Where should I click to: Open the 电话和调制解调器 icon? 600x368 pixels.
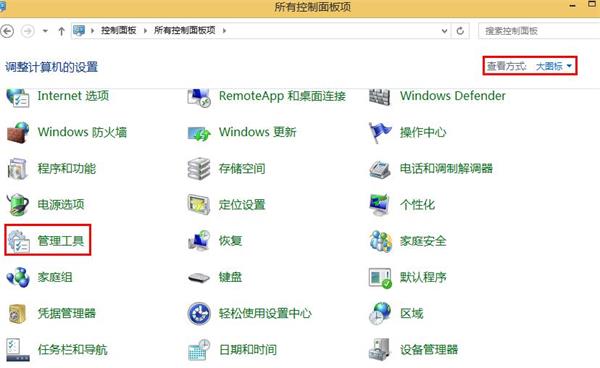(380, 169)
